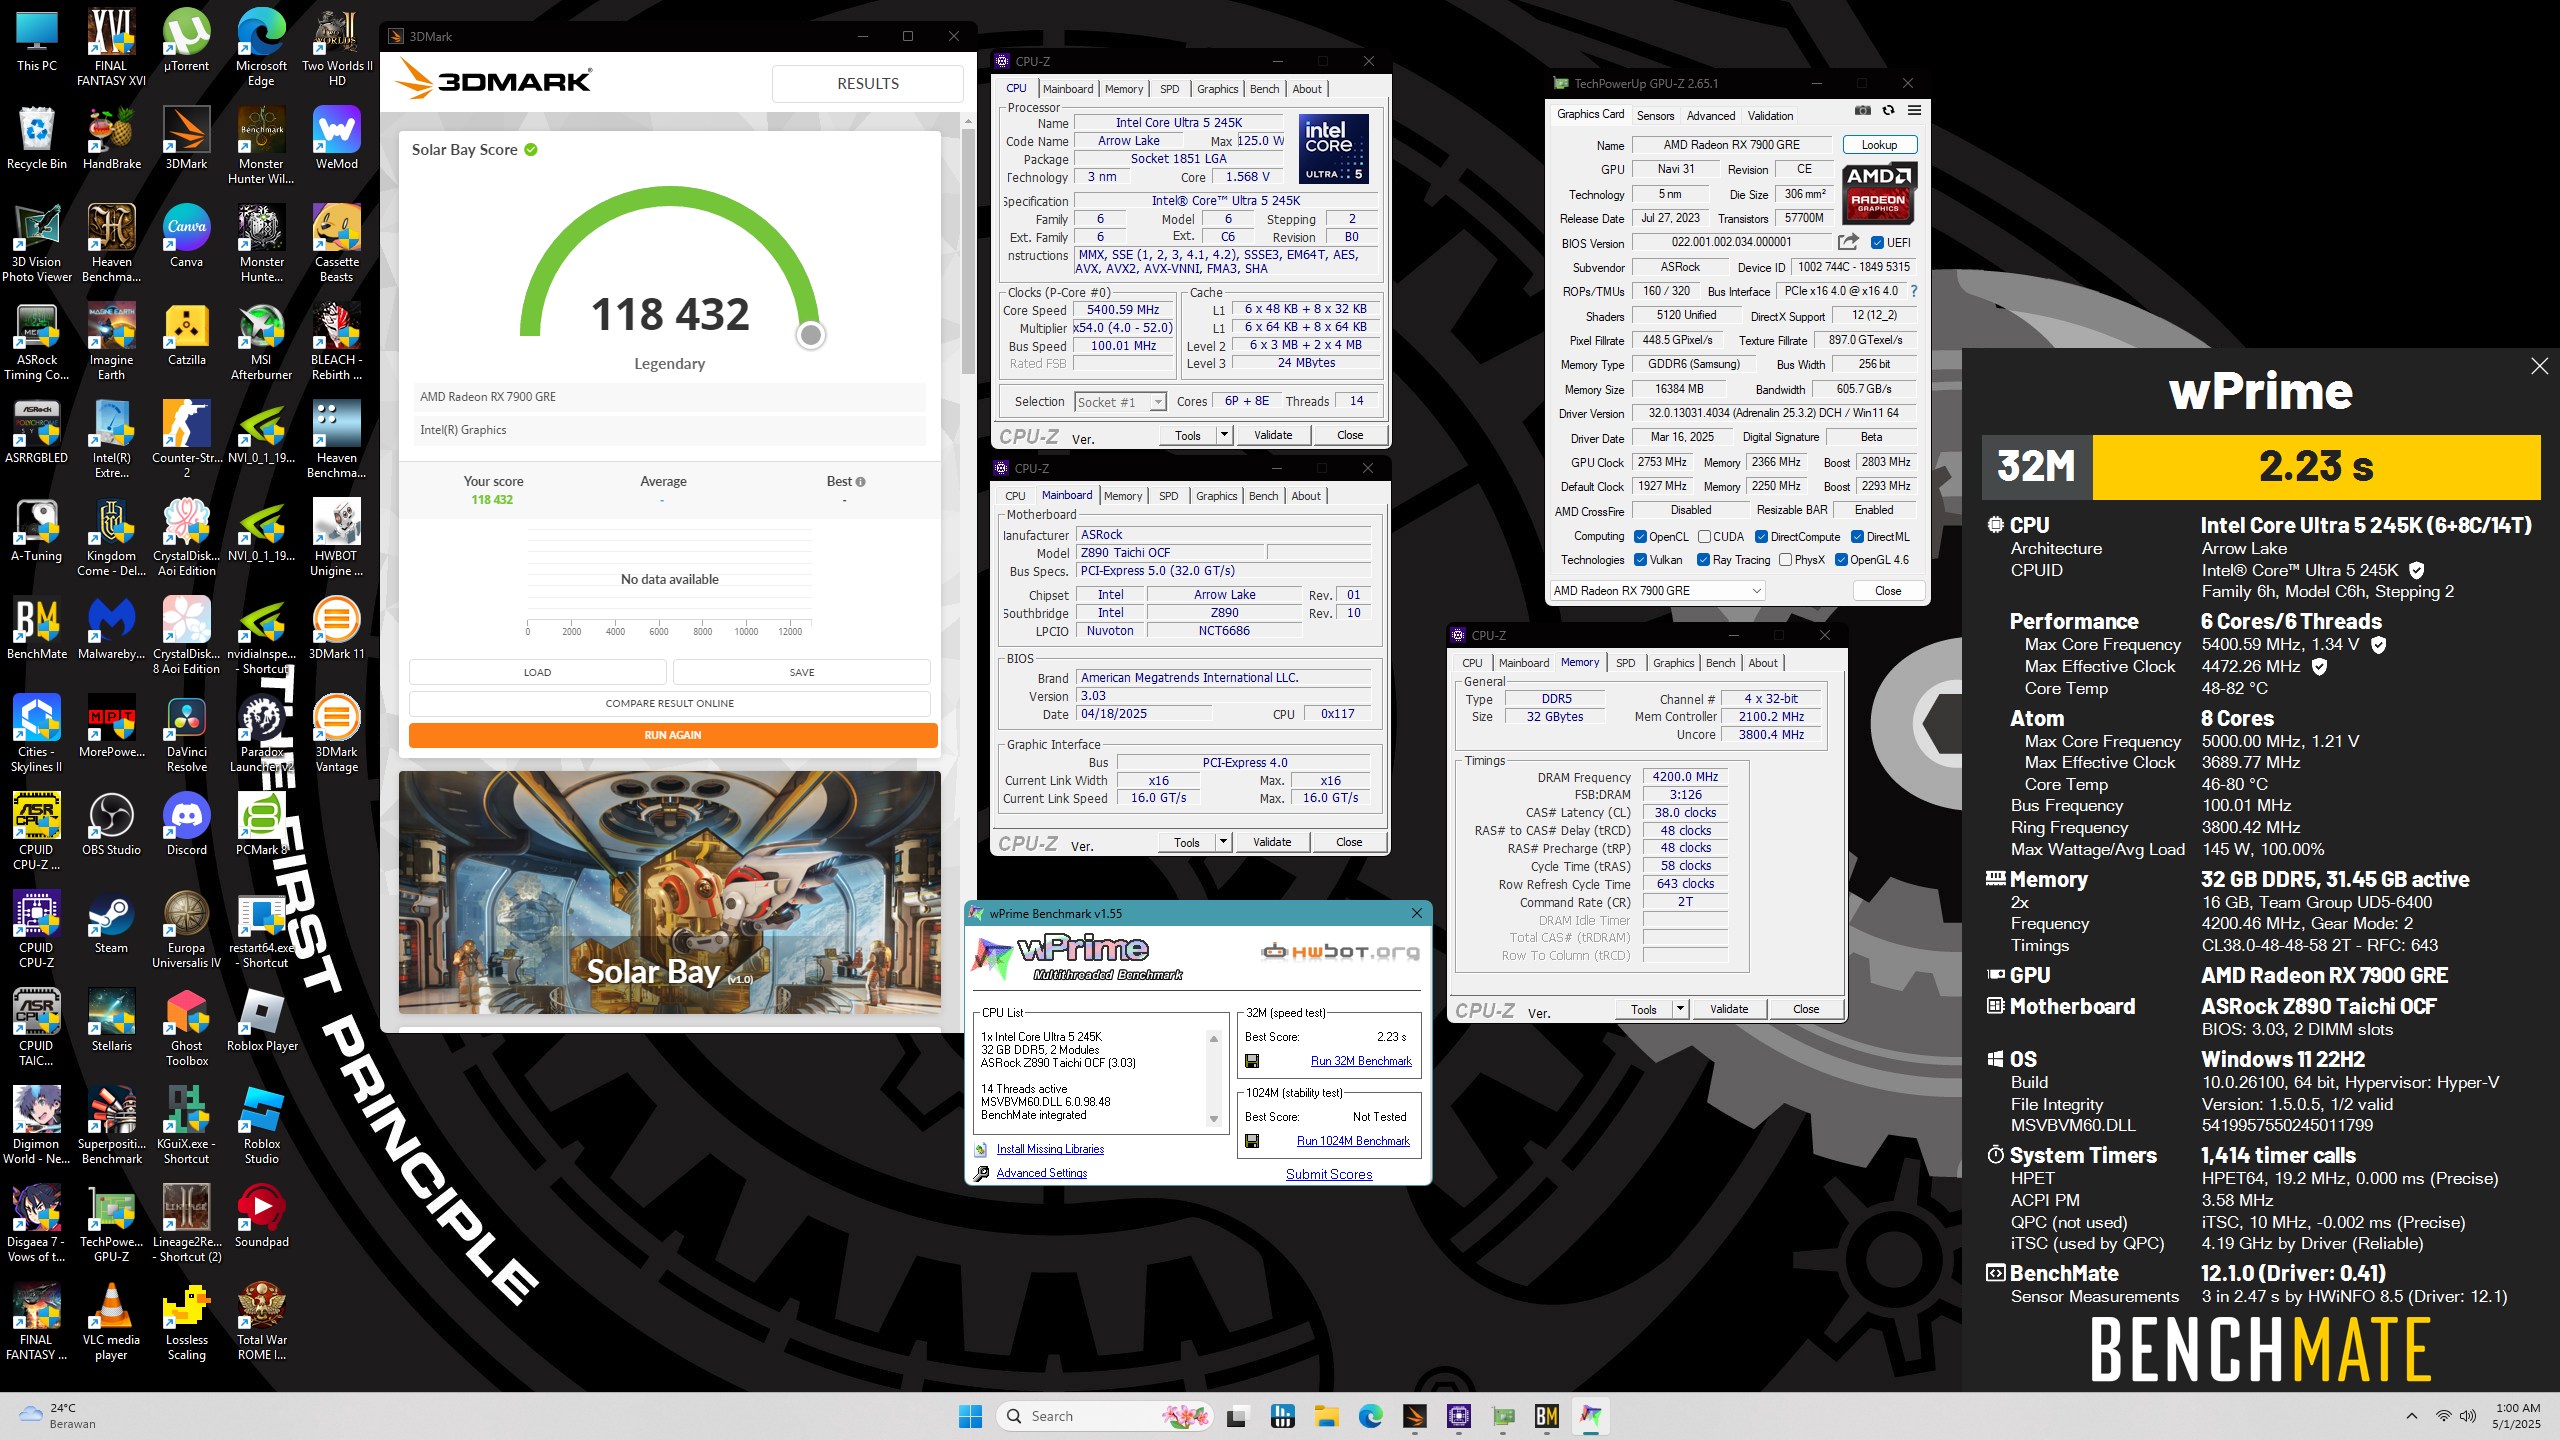
Task: Open the Canva desktop icon
Action: coord(186,237)
